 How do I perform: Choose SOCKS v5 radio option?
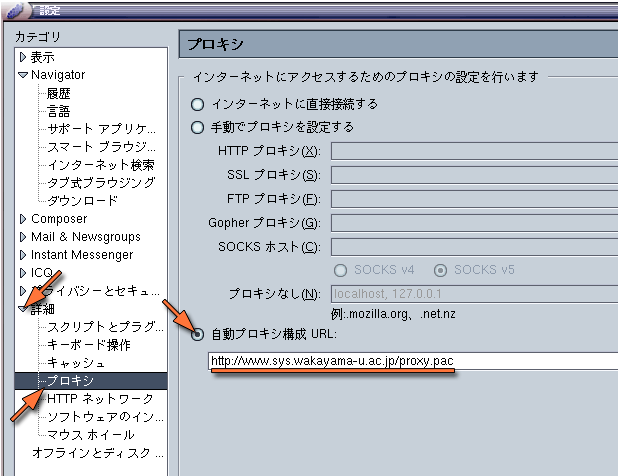tap(440, 270)
